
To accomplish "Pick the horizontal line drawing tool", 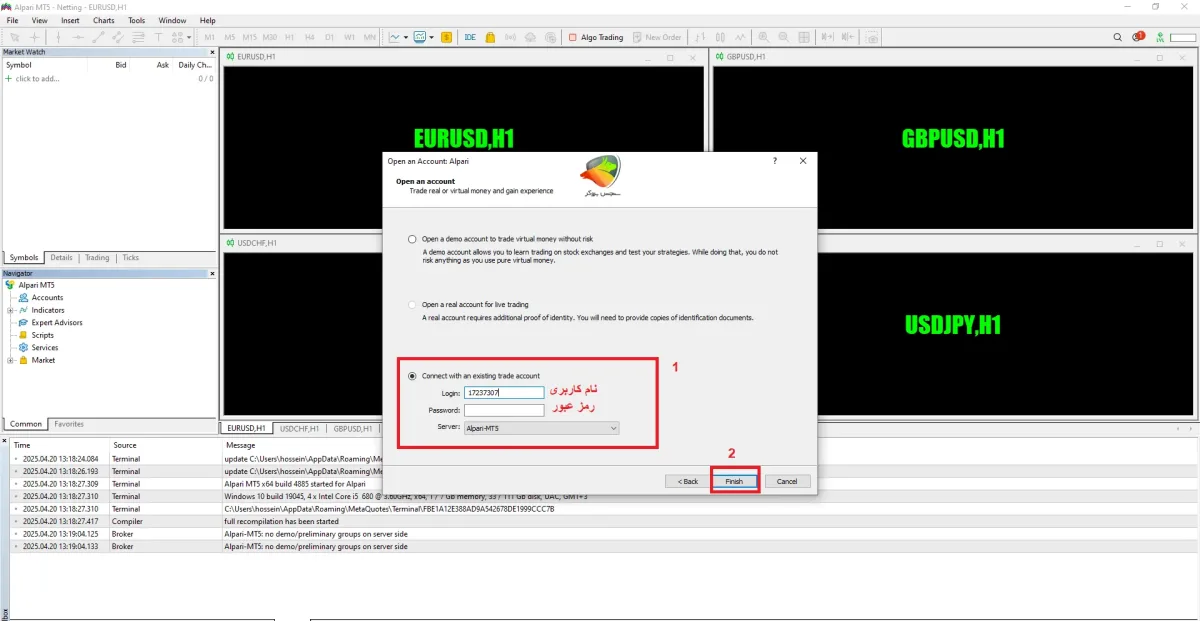I will pyautogui.click(x=78, y=37).
